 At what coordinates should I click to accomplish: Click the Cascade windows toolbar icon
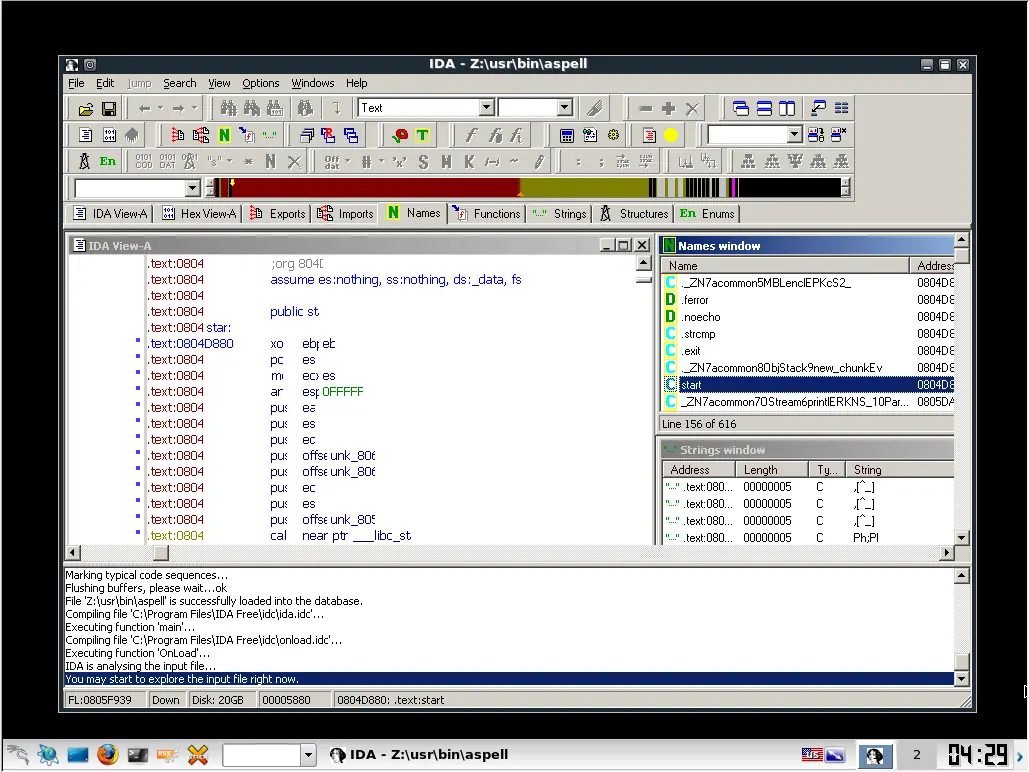tap(741, 108)
